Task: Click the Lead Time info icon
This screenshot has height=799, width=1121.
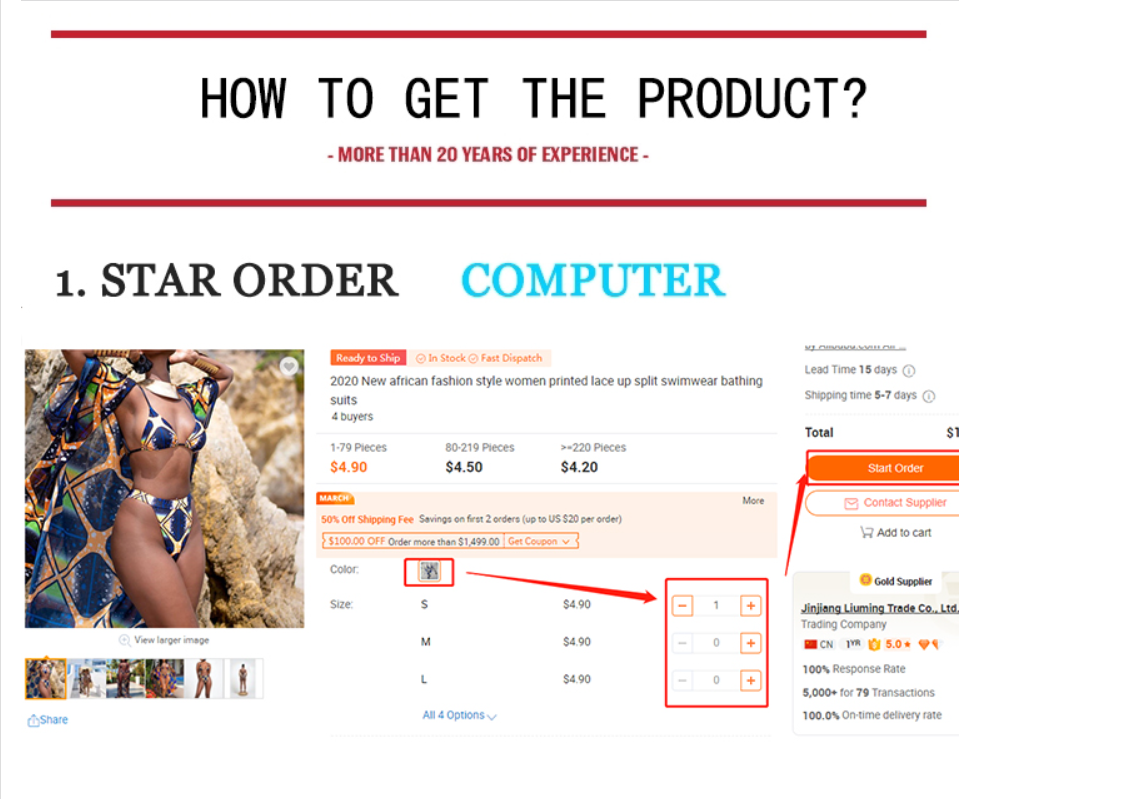Action: 909,370
